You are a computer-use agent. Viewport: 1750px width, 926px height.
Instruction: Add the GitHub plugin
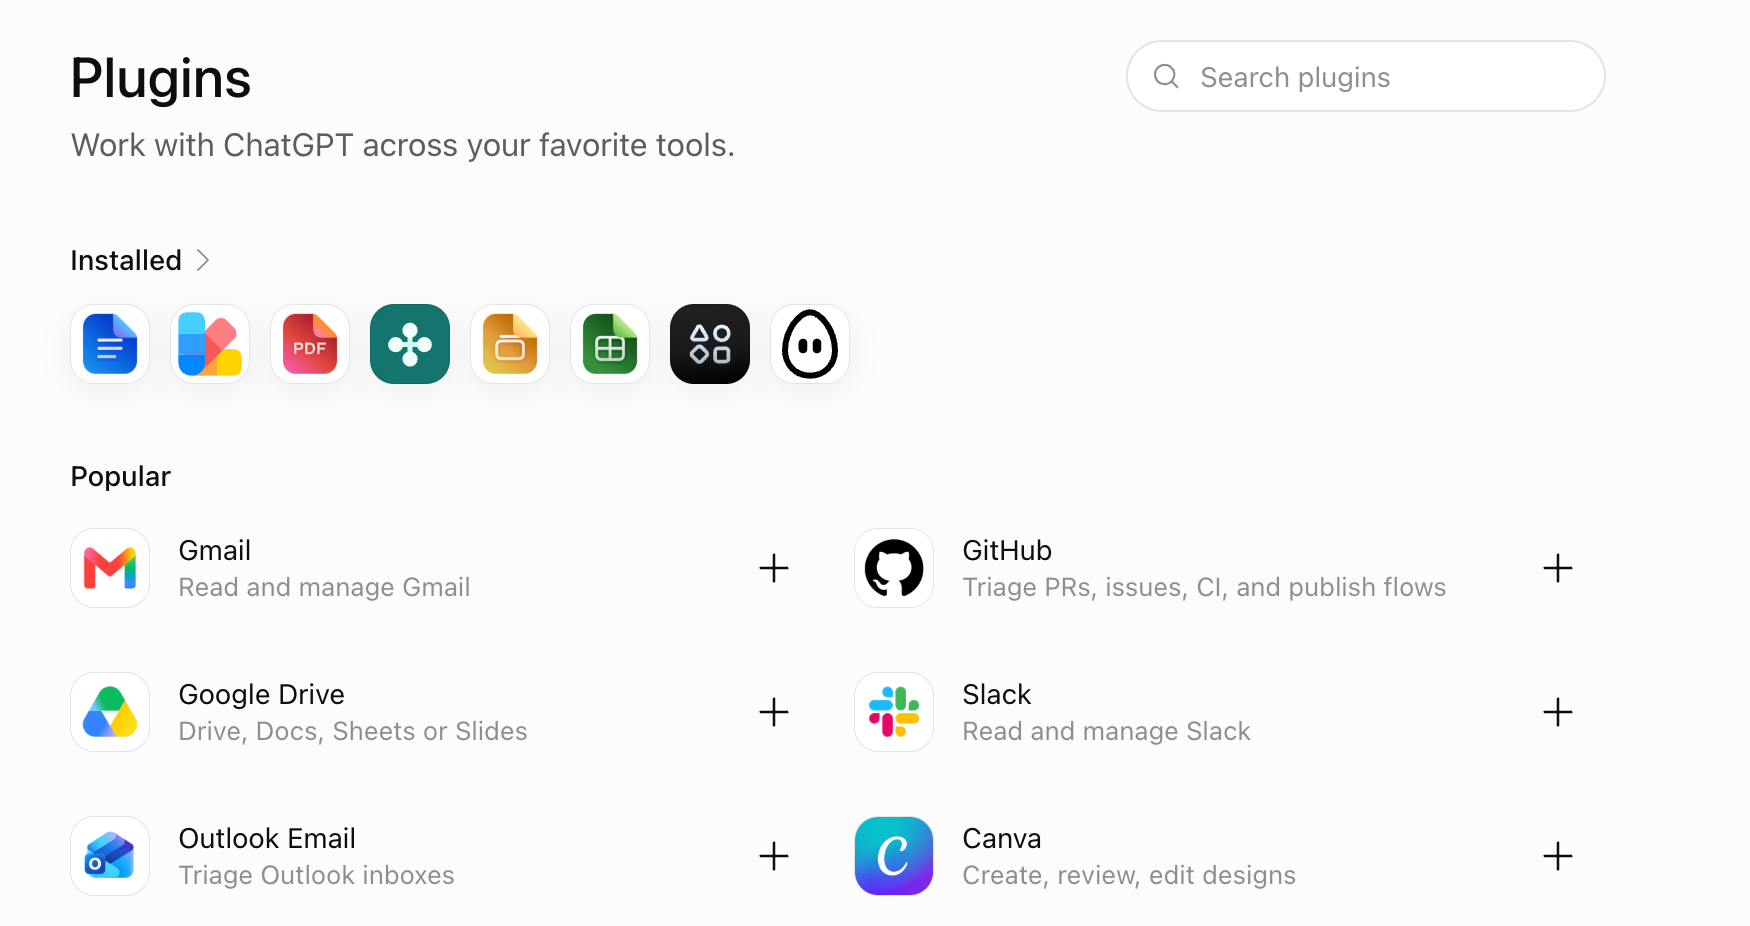[x=1558, y=568]
